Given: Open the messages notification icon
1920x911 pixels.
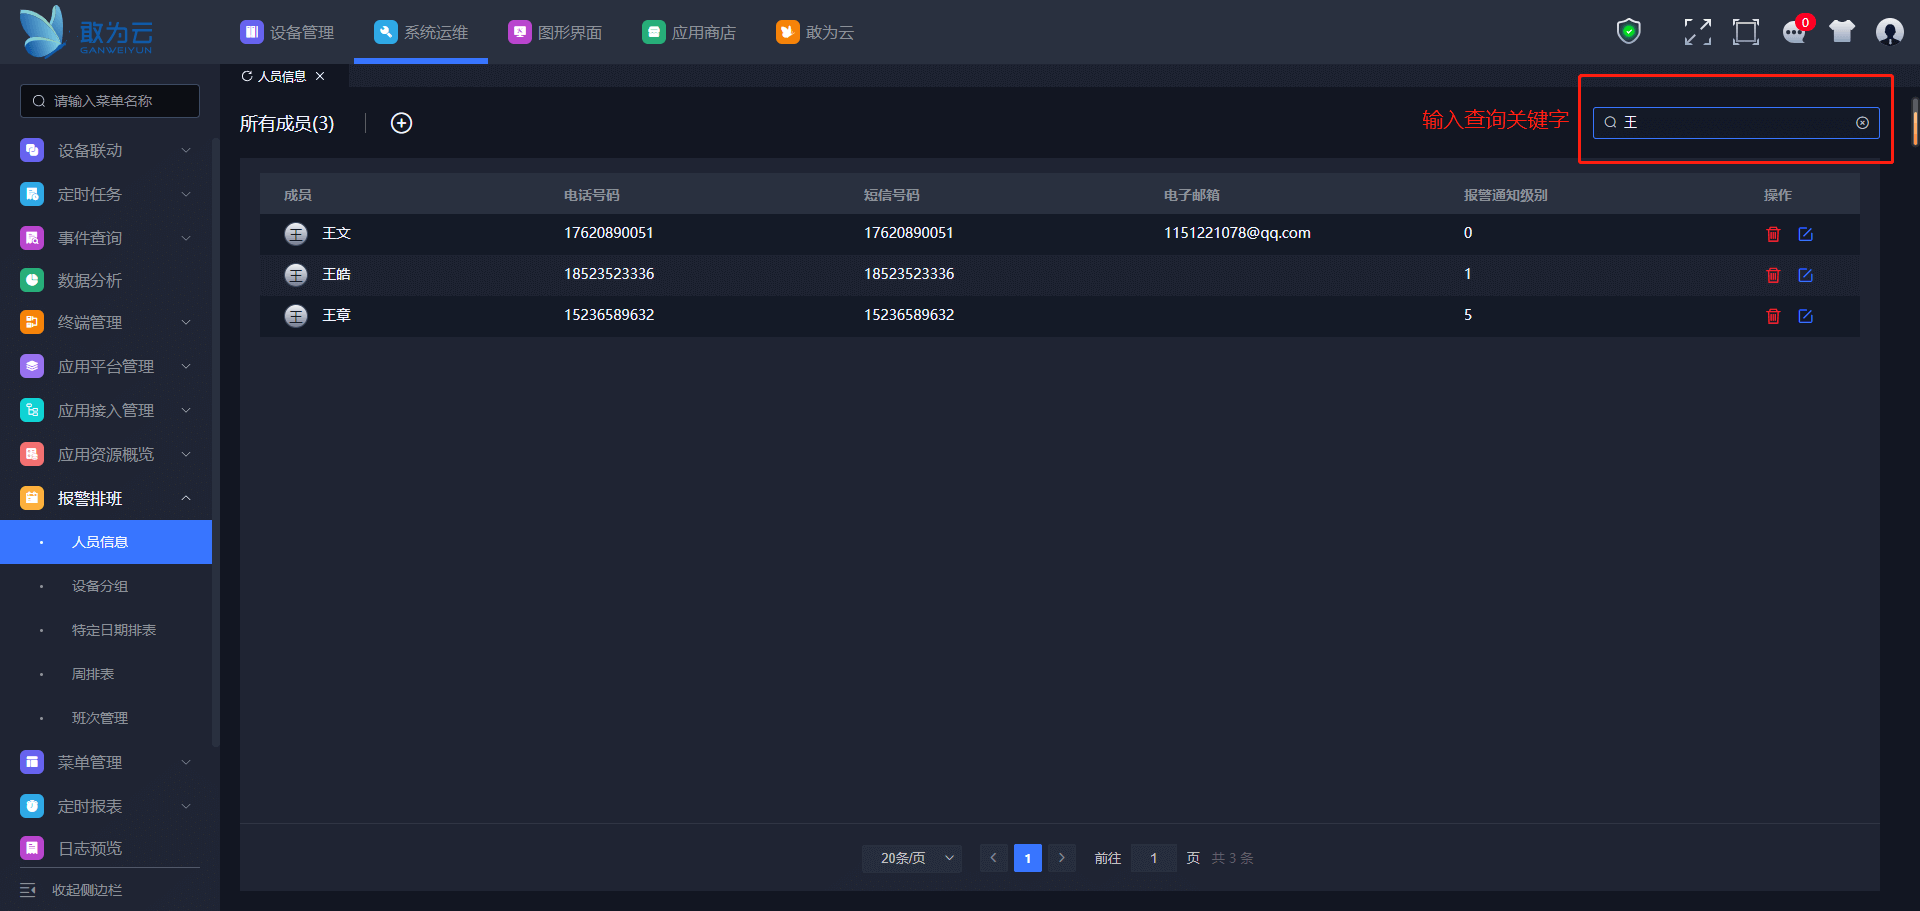Looking at the screenshot, I should tap(1795, 32).
